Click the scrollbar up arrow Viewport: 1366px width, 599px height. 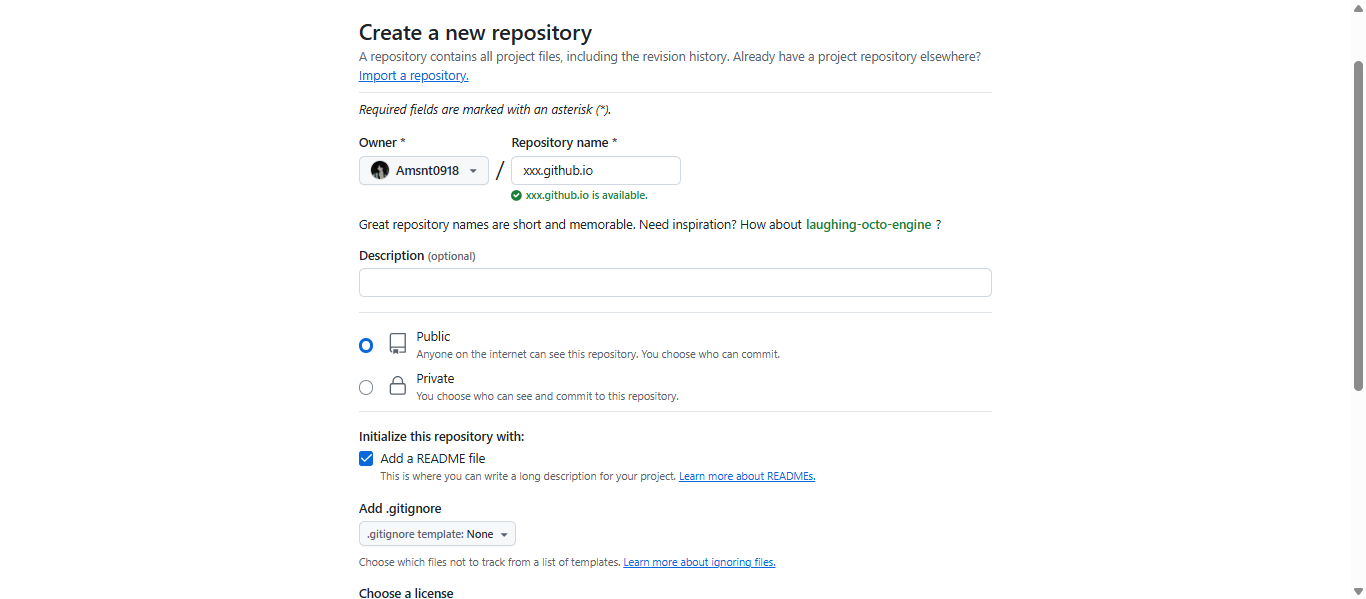point(1358,7)
